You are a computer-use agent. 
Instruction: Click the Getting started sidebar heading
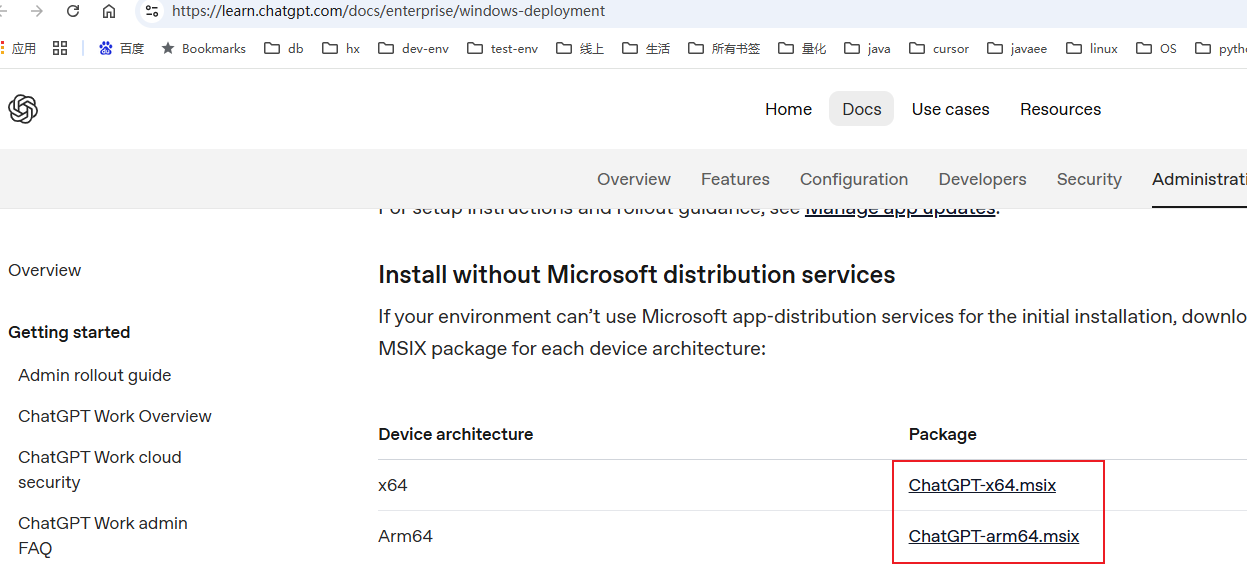69,332
